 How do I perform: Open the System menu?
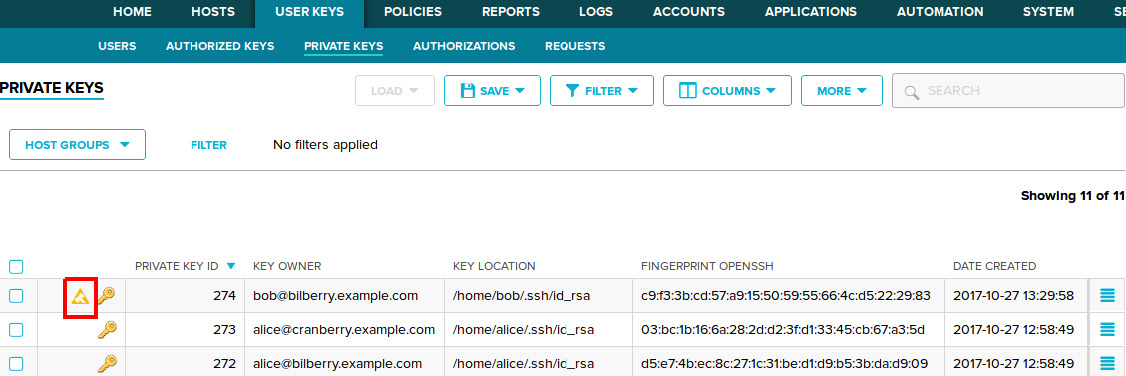[x=1048, y=11]
